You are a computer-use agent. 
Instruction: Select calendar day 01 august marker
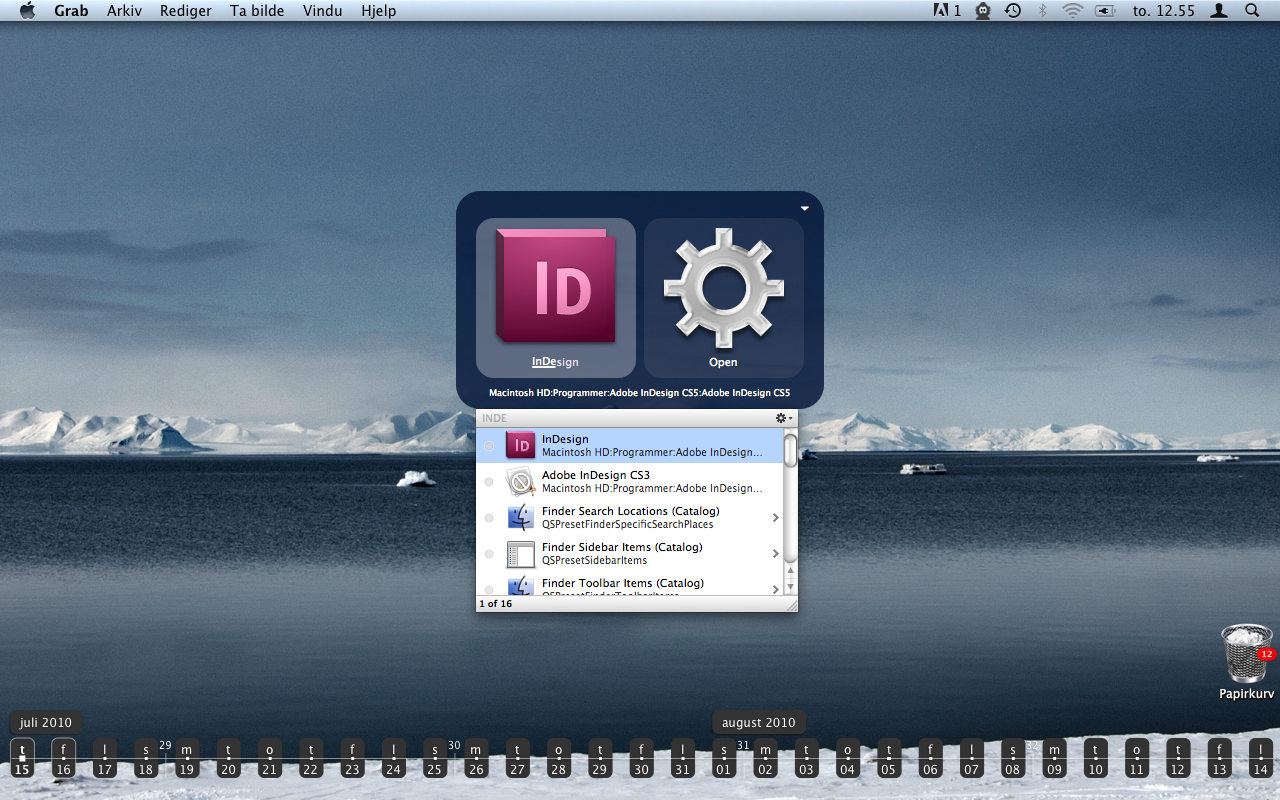724,759
